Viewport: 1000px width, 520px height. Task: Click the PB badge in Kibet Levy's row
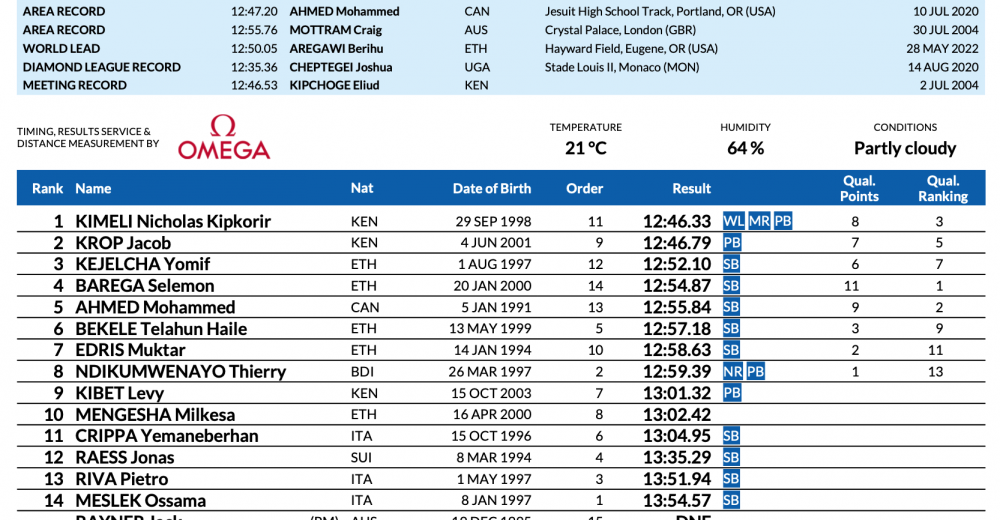tap(732, 393)
